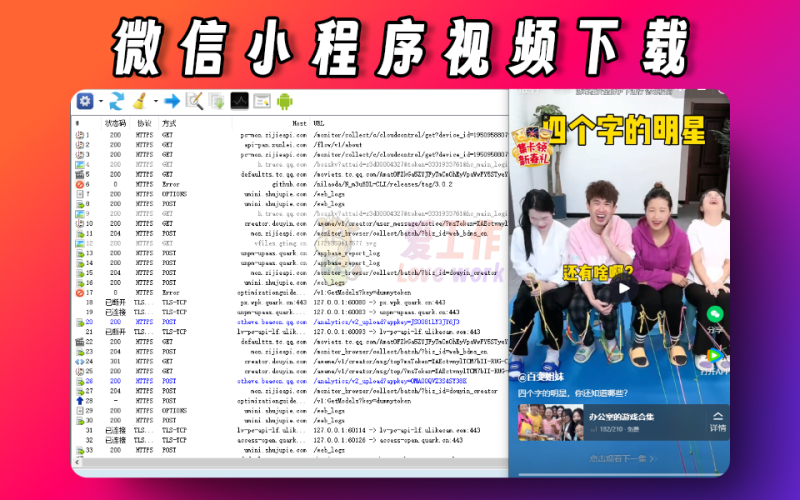Open the black monitor graph icon
Image resolution: width=800 pixels, height=500 pixels.
tap(239, 101)
